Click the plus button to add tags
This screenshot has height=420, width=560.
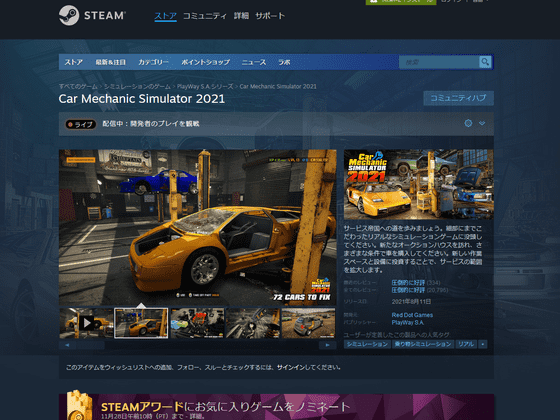click(x=482, y=344)
